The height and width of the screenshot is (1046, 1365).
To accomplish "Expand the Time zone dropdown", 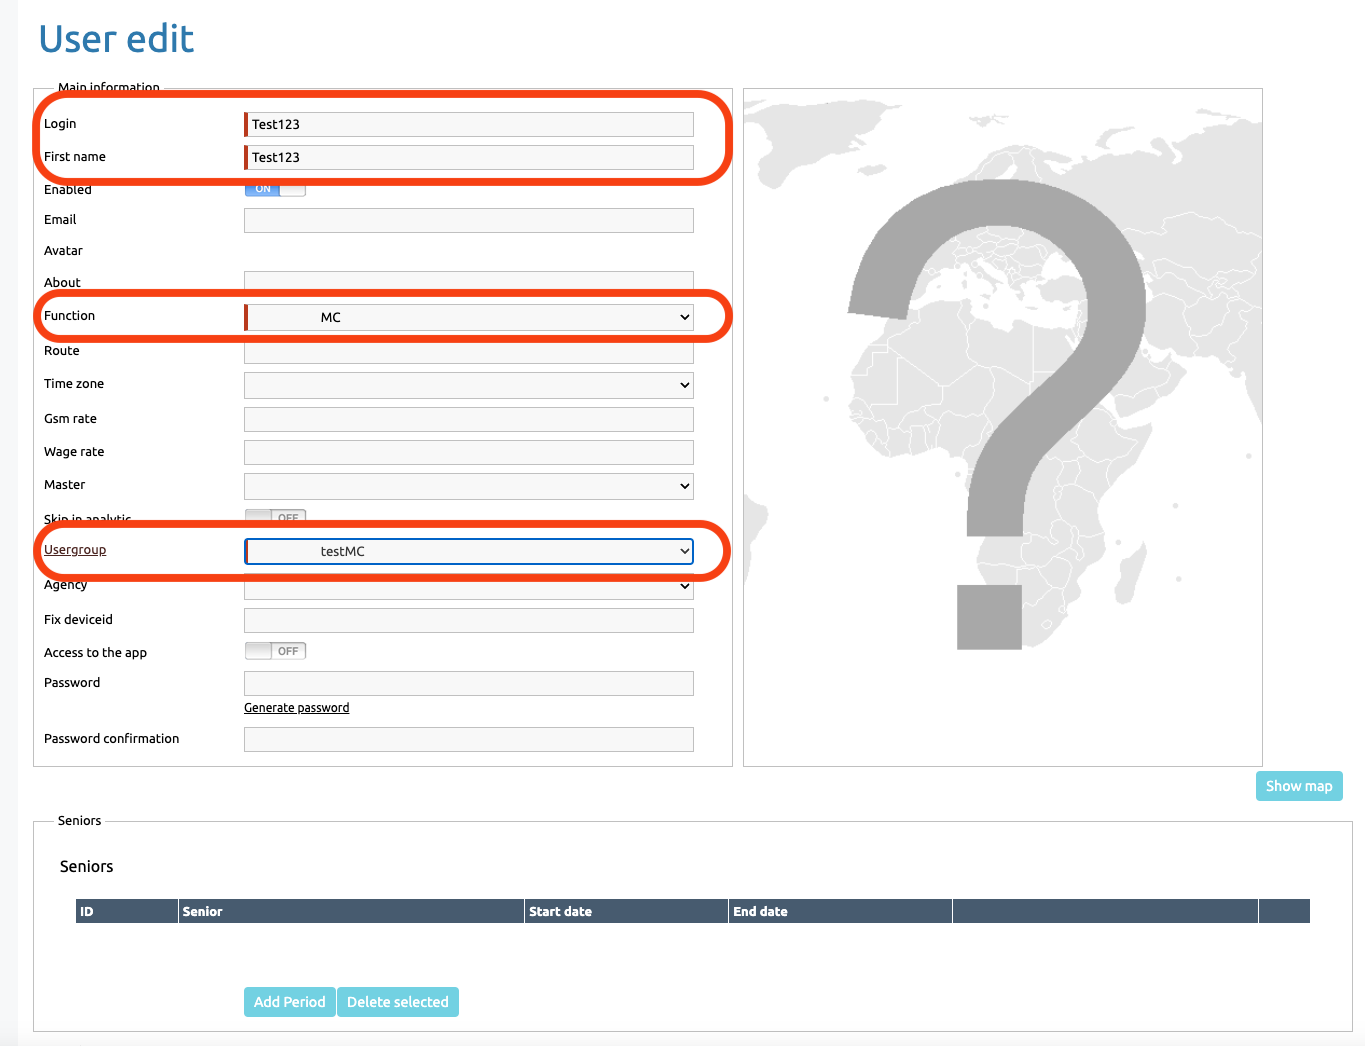I will 468,385.
